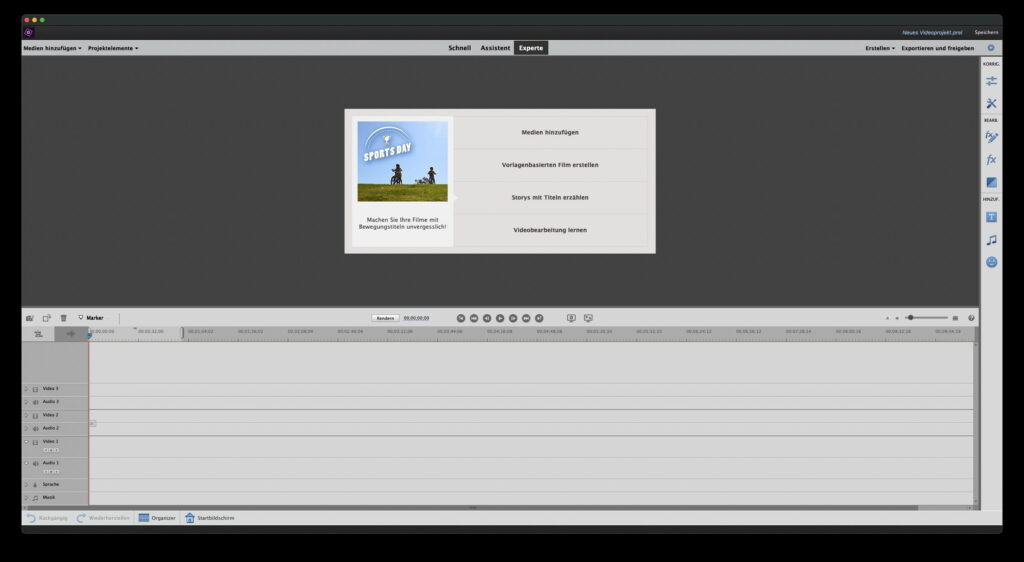Switch to the Schnell tab
This screenshot has width=1024, height=562.
coord(459,48)
